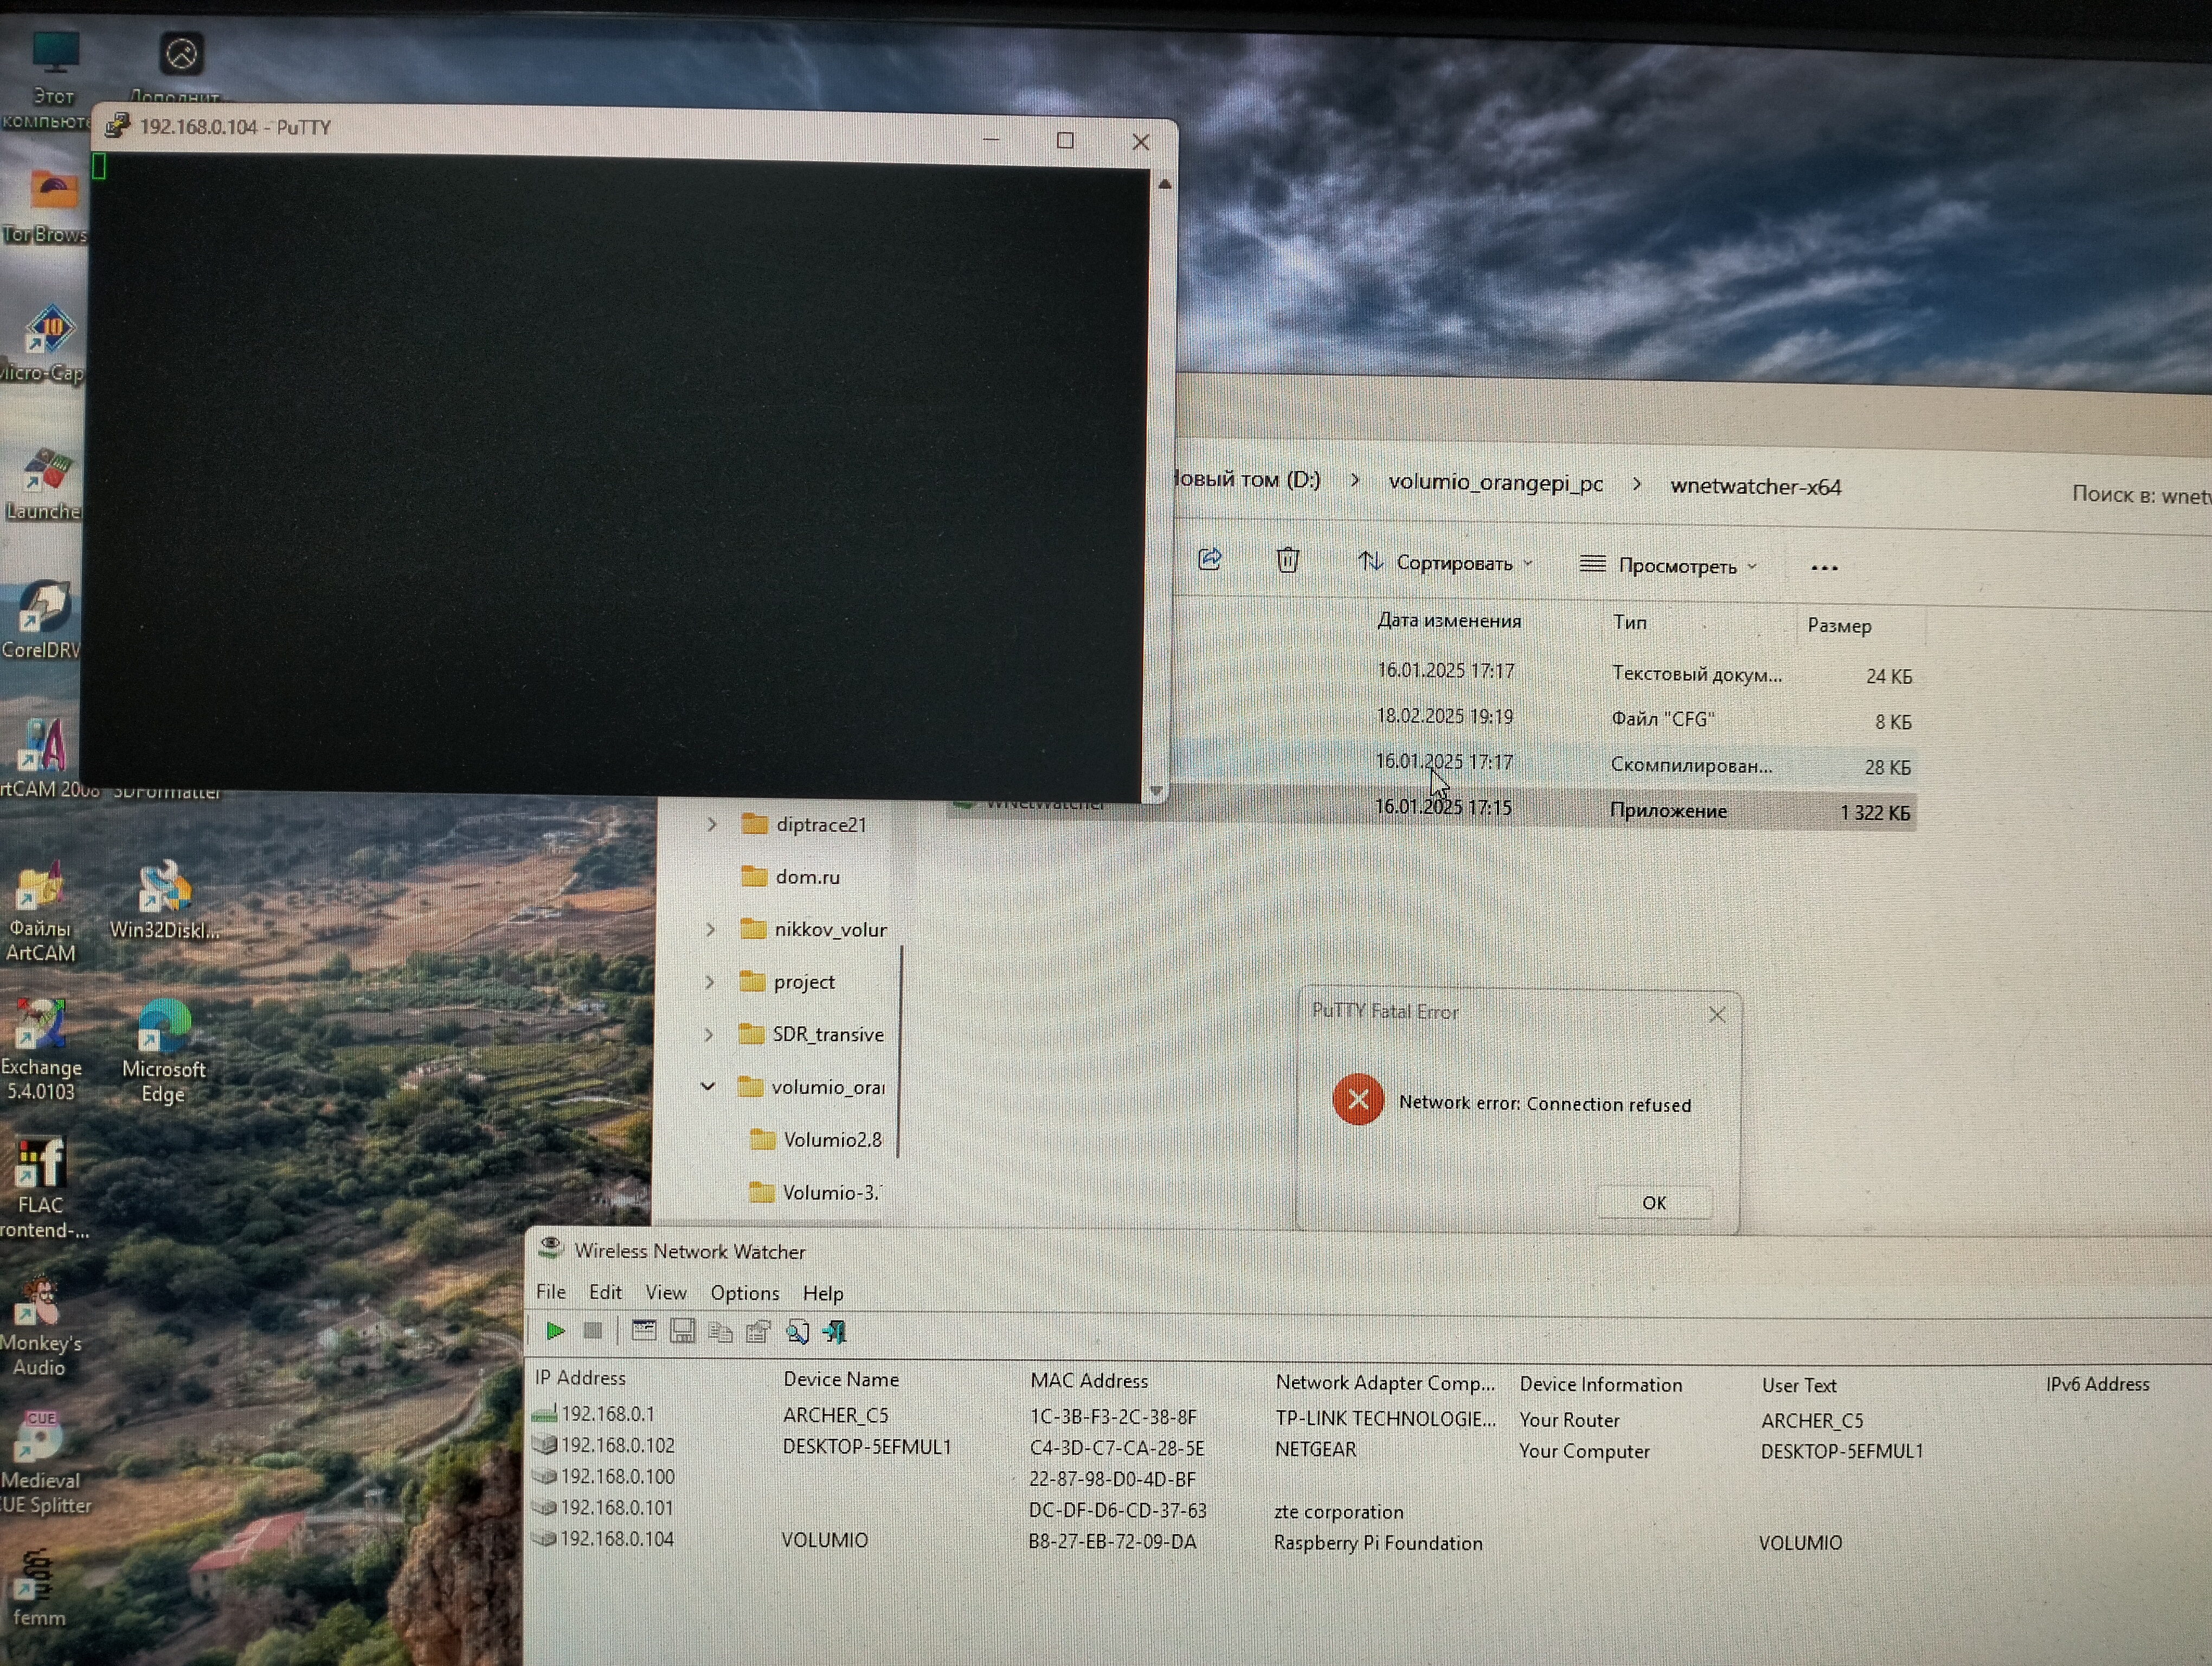Open the Help menu in Network Watcher
Image resolution: width=2212 pixels, height=1666 pixels.
(823, 1293)
